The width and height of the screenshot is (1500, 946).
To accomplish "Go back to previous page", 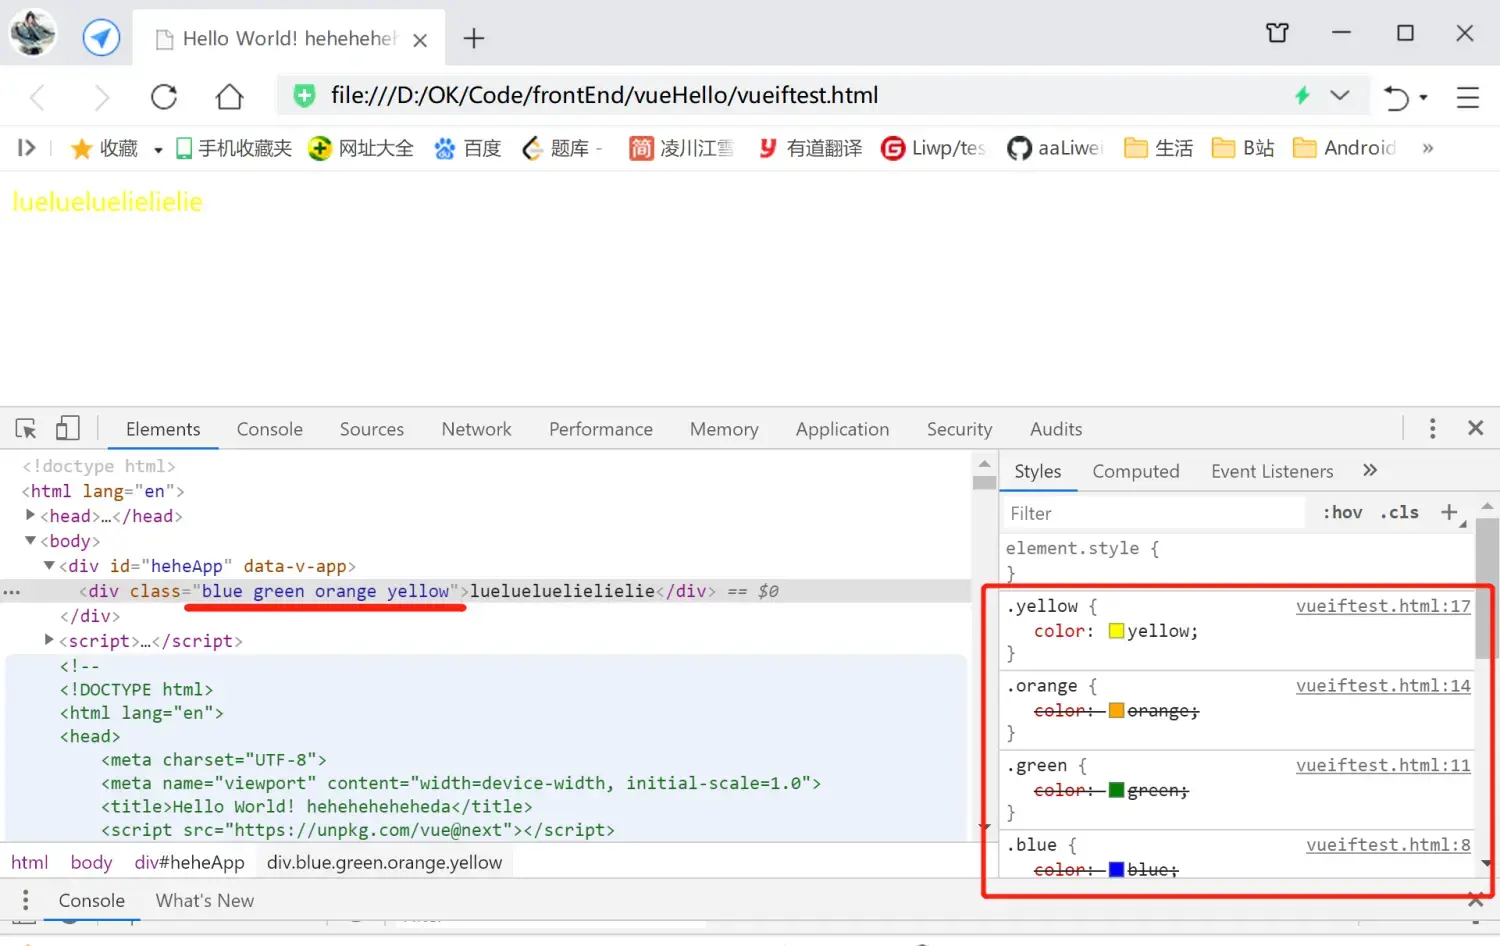I will coord(38,97).
